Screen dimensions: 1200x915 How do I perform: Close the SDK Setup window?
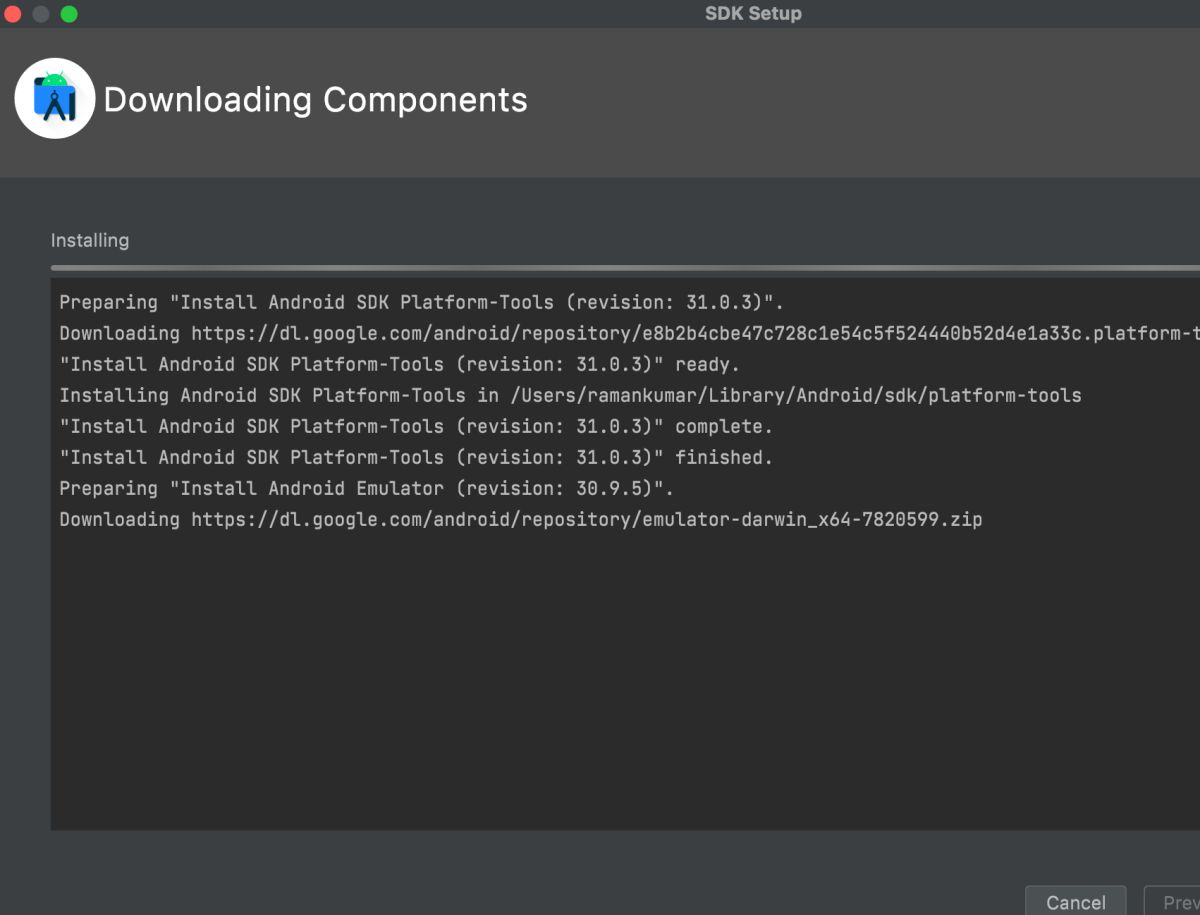[x=14, y=14]
